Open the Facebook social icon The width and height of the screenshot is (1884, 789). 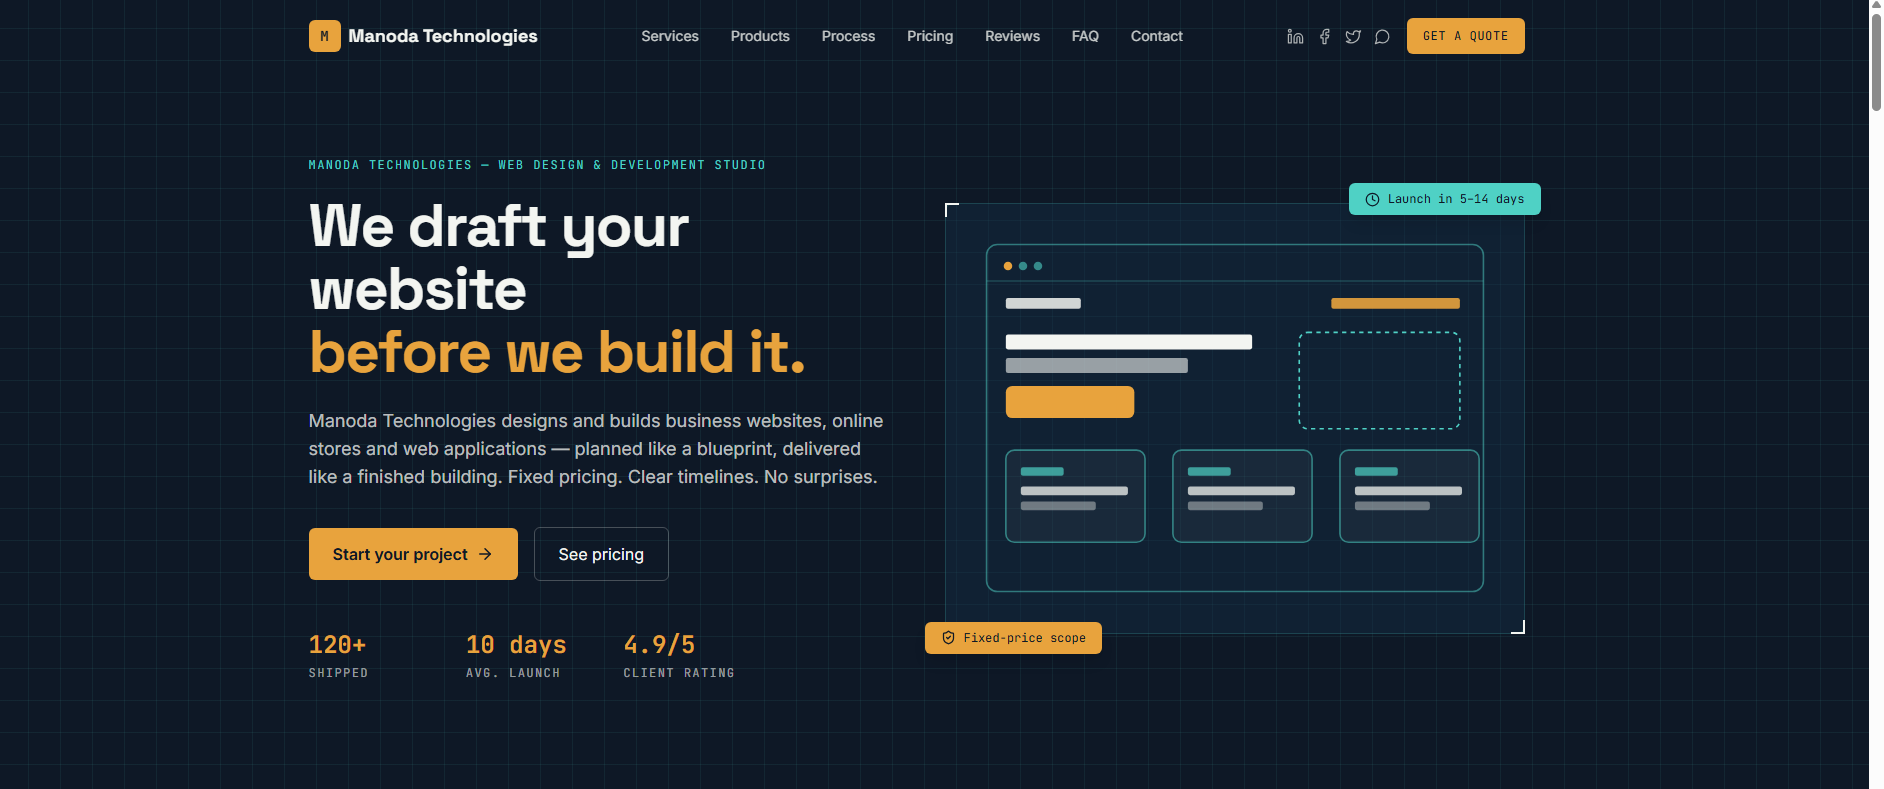click(1324, 36)
